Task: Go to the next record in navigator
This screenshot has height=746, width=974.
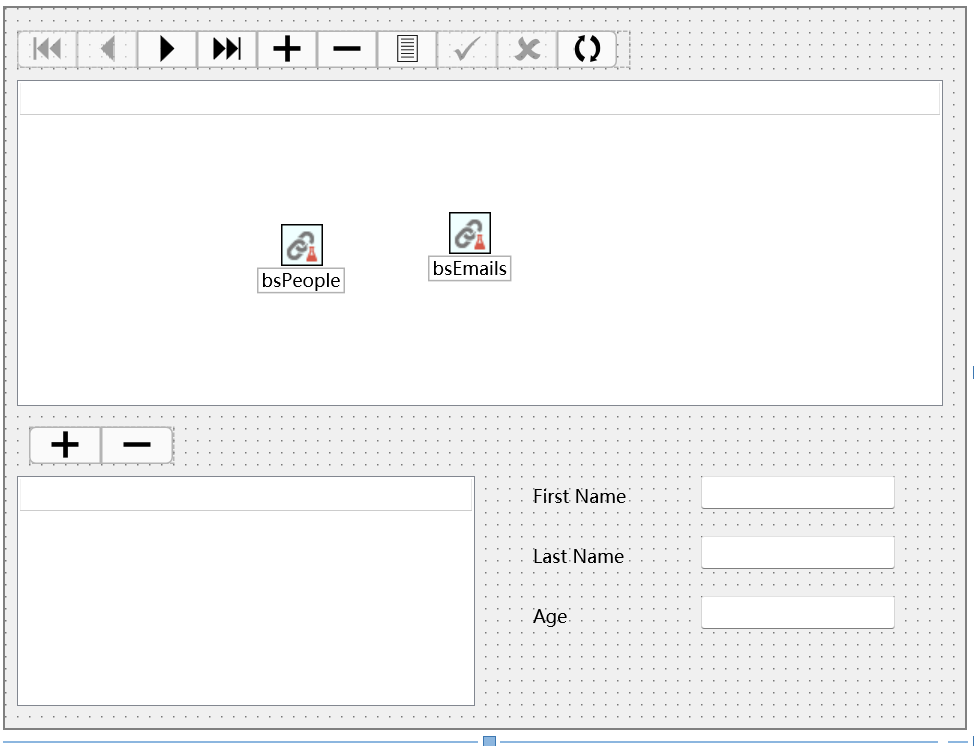Action: coord(166,48)
